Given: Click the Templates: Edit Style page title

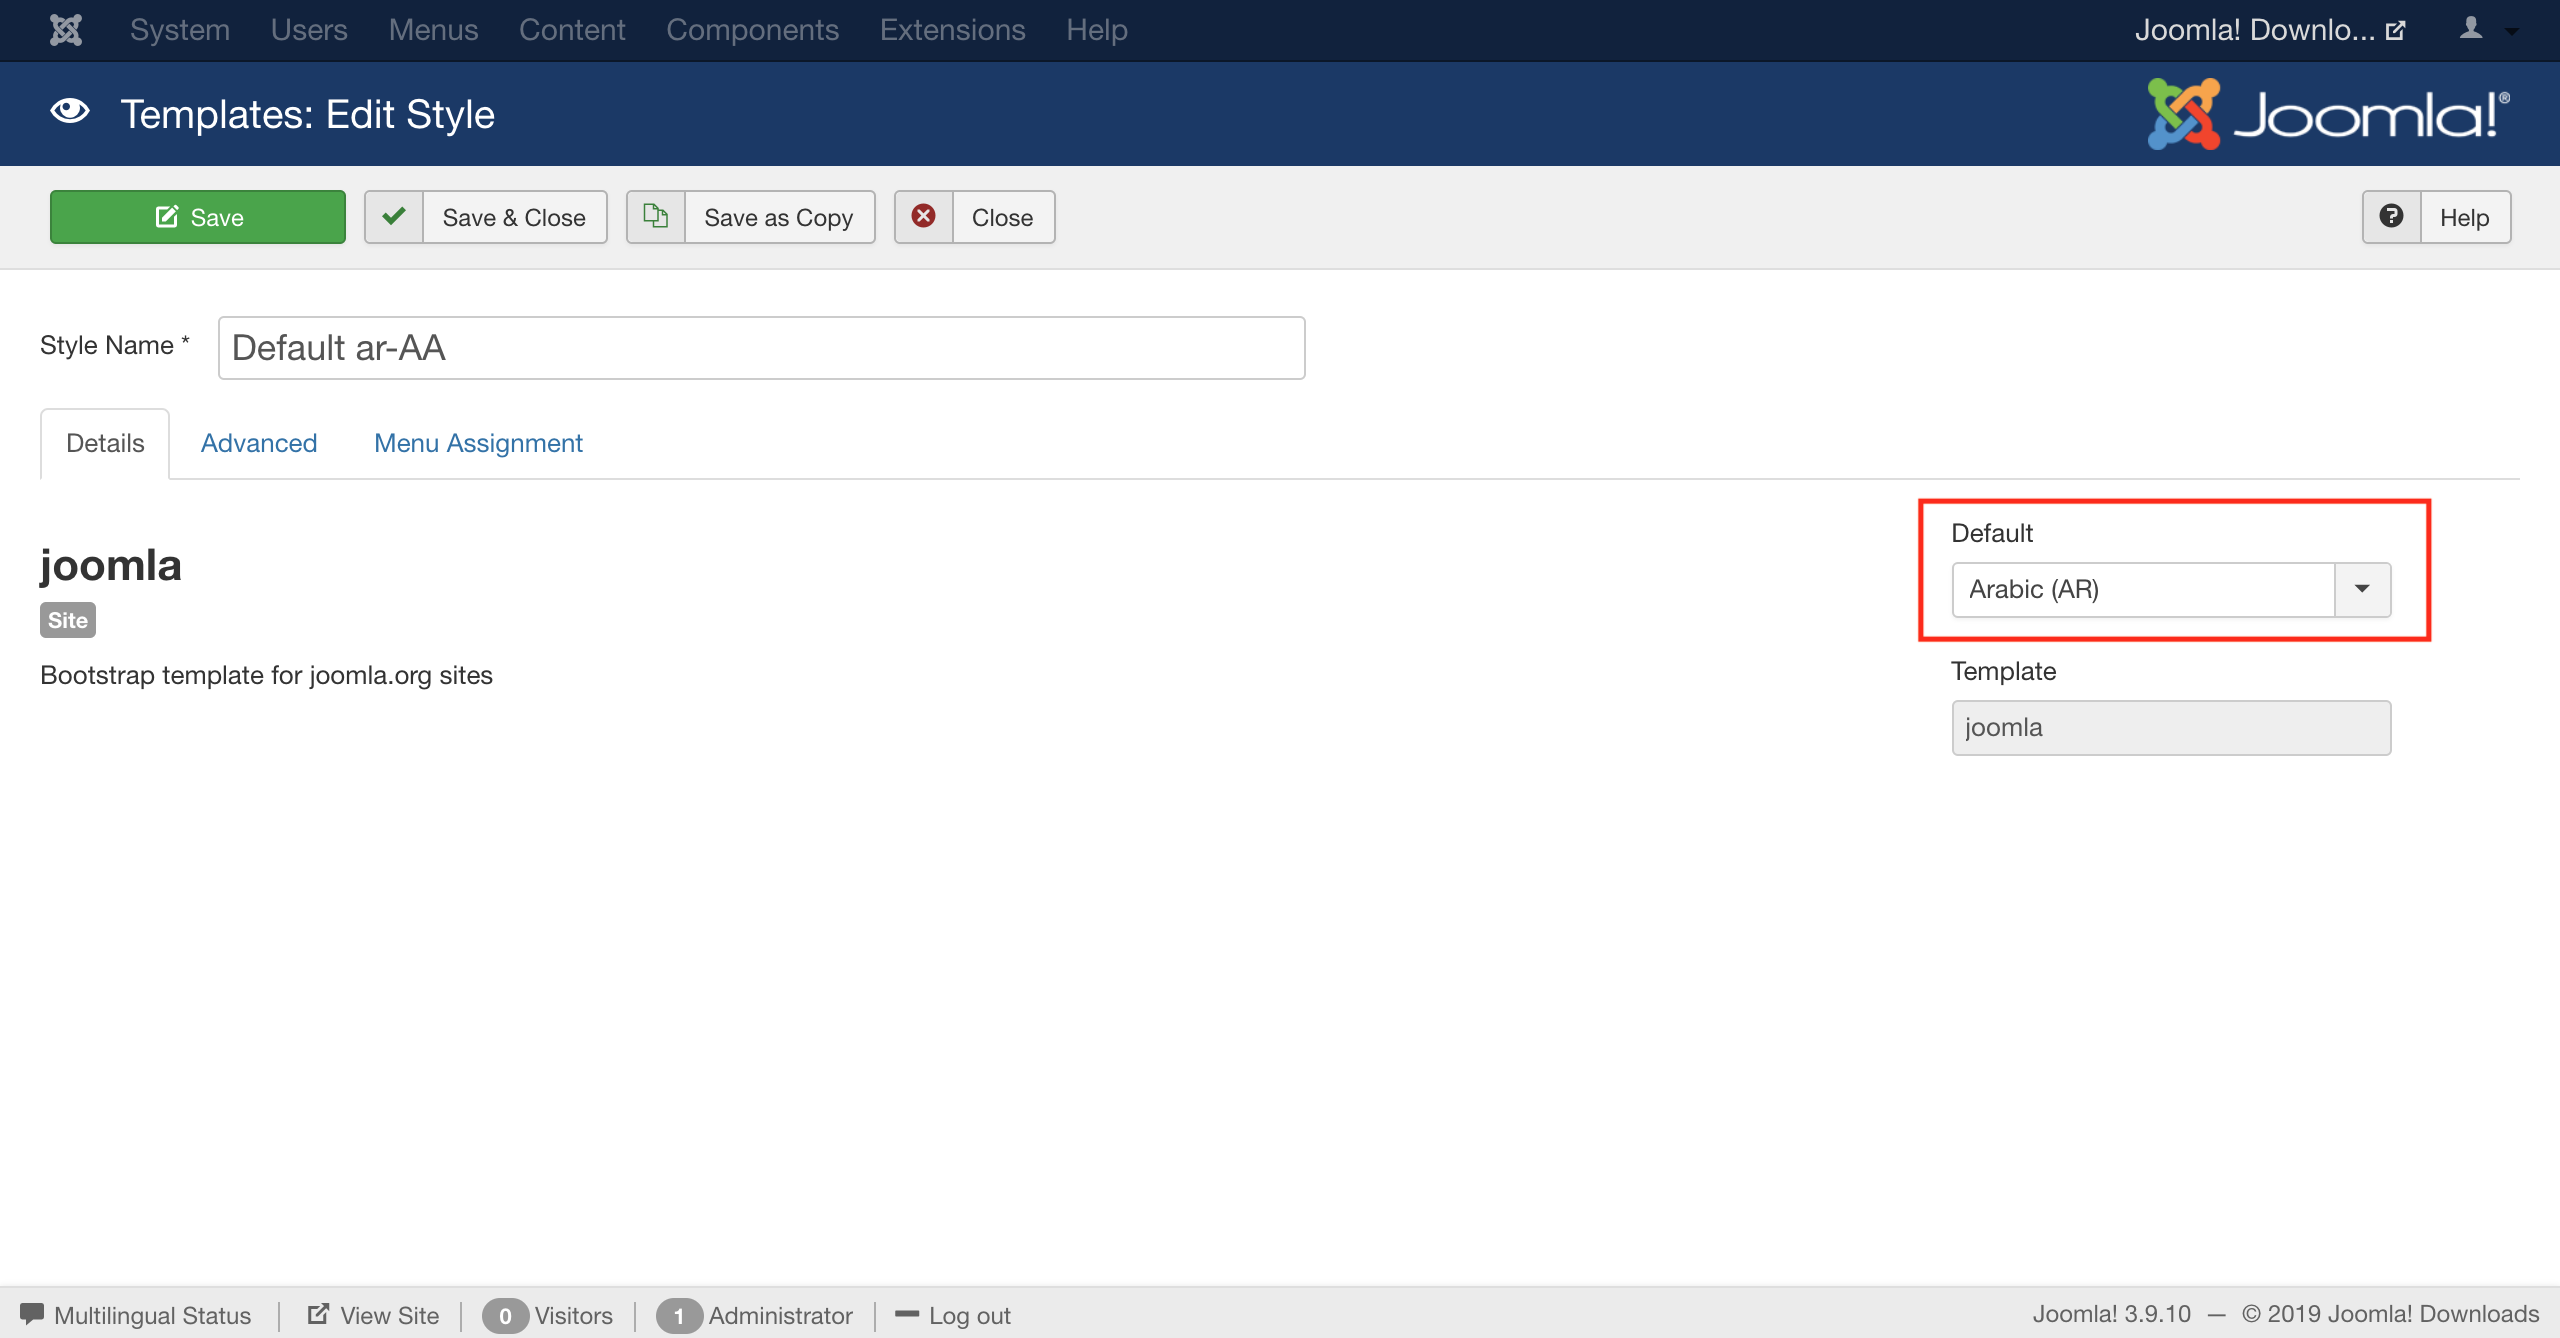Looking at the screenshot, I should (x=307, y=114).
